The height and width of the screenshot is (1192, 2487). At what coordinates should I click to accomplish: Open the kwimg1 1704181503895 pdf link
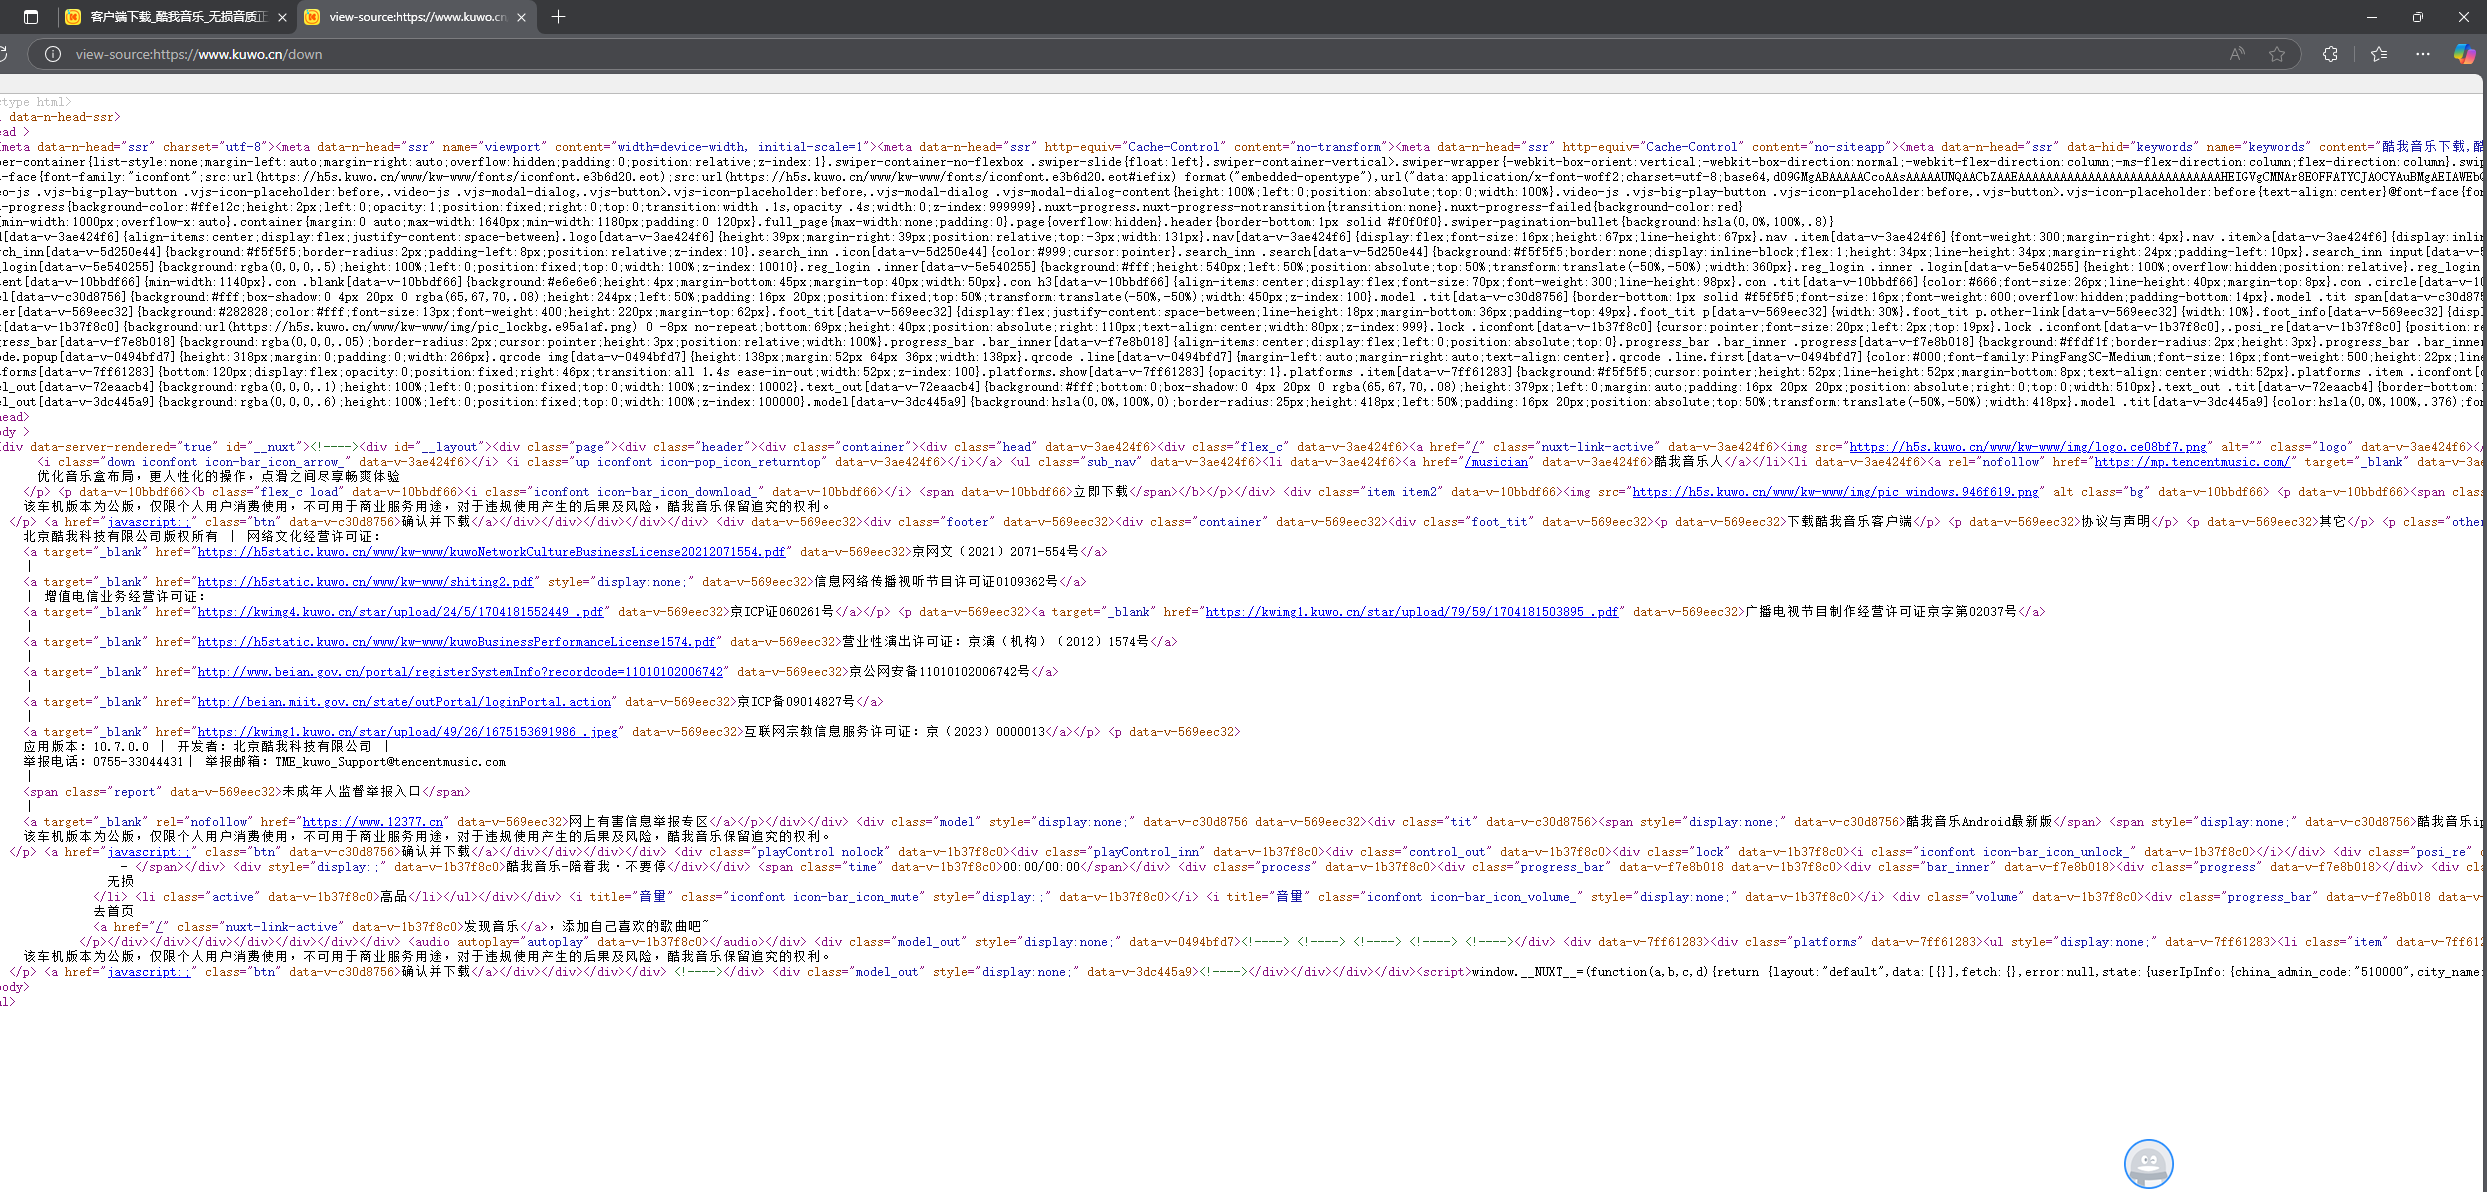[x=1411, y=612]
